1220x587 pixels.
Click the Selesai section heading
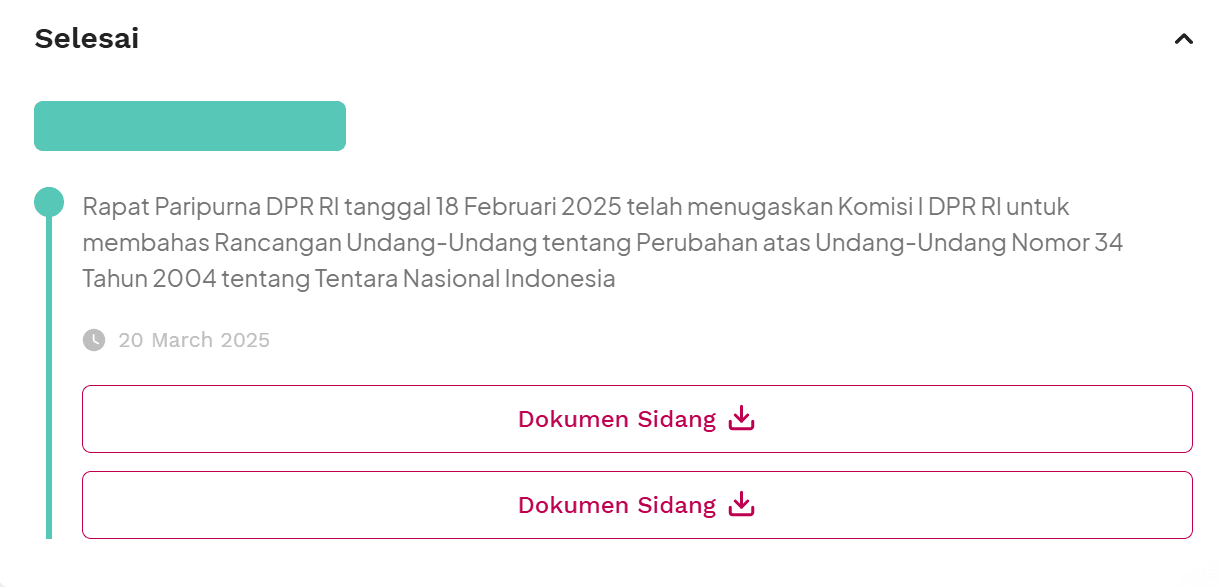point(87,39)
